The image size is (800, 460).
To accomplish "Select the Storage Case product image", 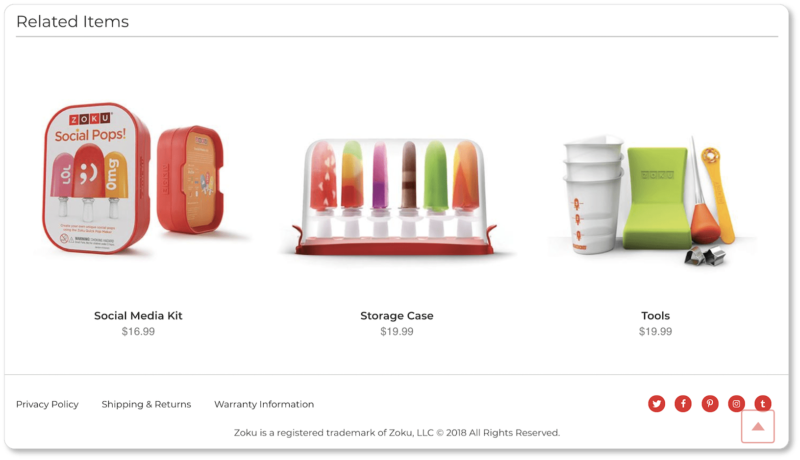I will click(396, 196).
